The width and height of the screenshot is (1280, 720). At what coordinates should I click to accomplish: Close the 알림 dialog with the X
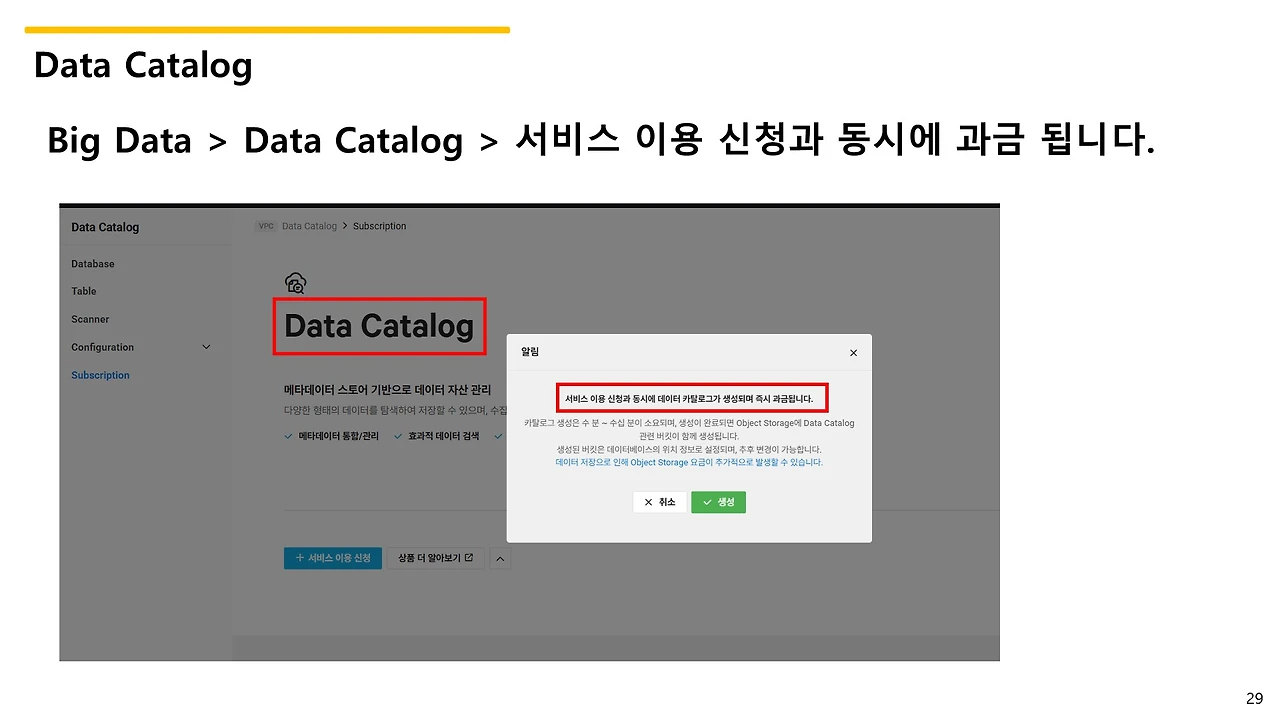point(853,352)
